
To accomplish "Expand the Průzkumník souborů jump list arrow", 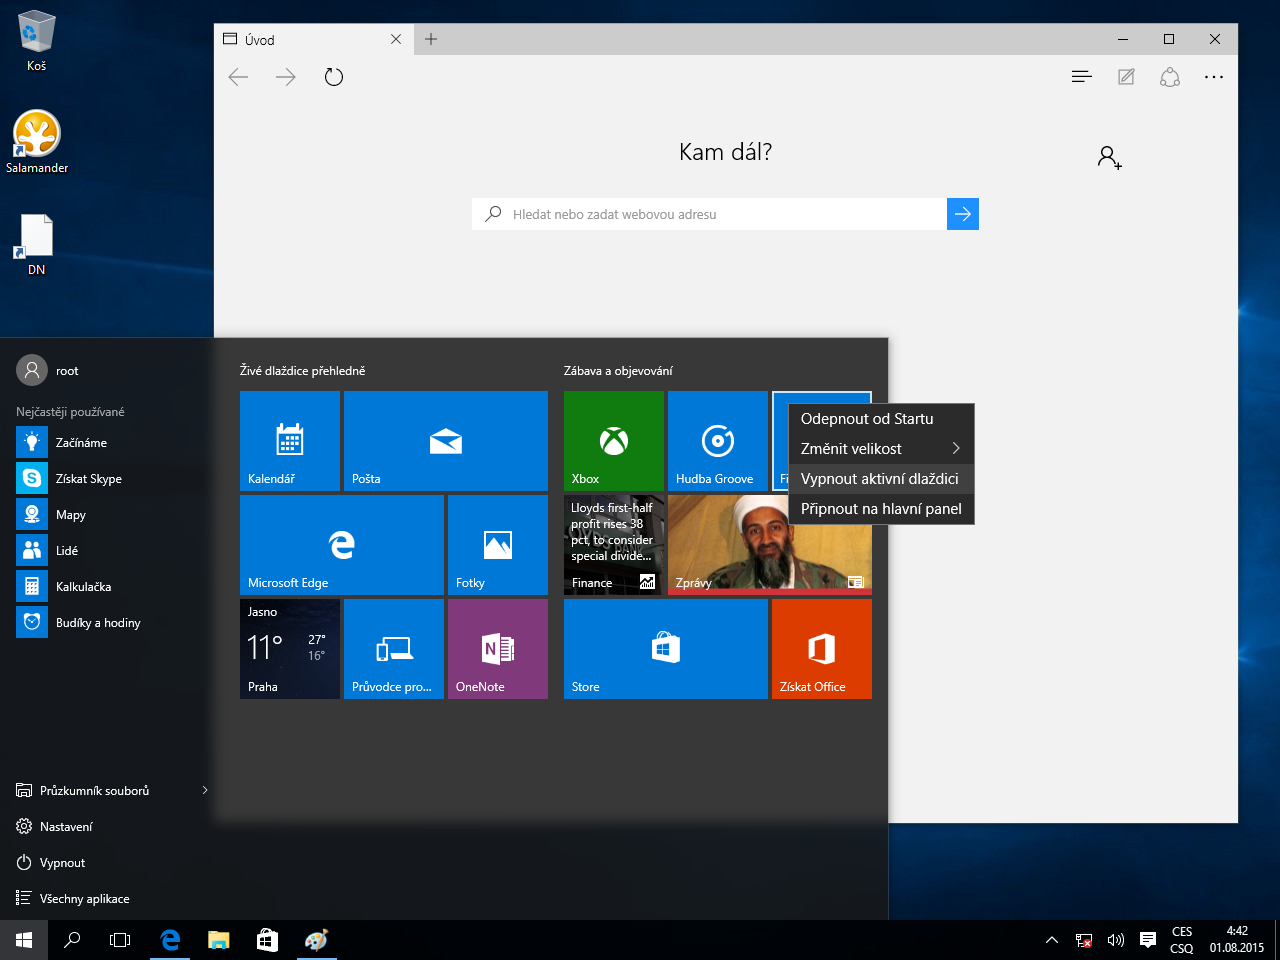I will coord(204,791).
